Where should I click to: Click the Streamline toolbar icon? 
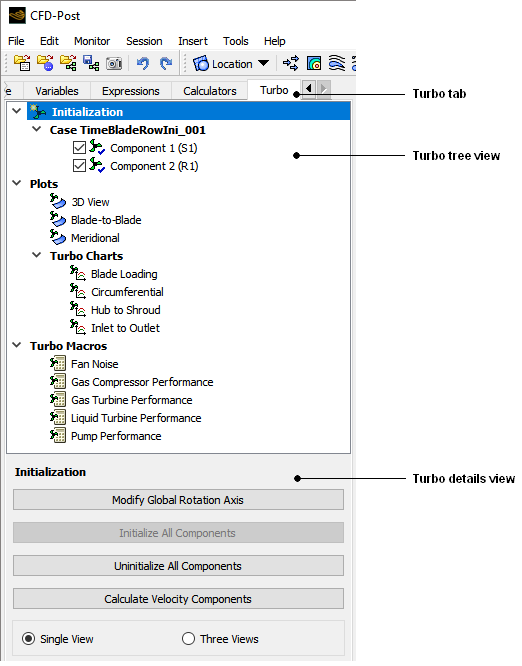coord(336,63)
